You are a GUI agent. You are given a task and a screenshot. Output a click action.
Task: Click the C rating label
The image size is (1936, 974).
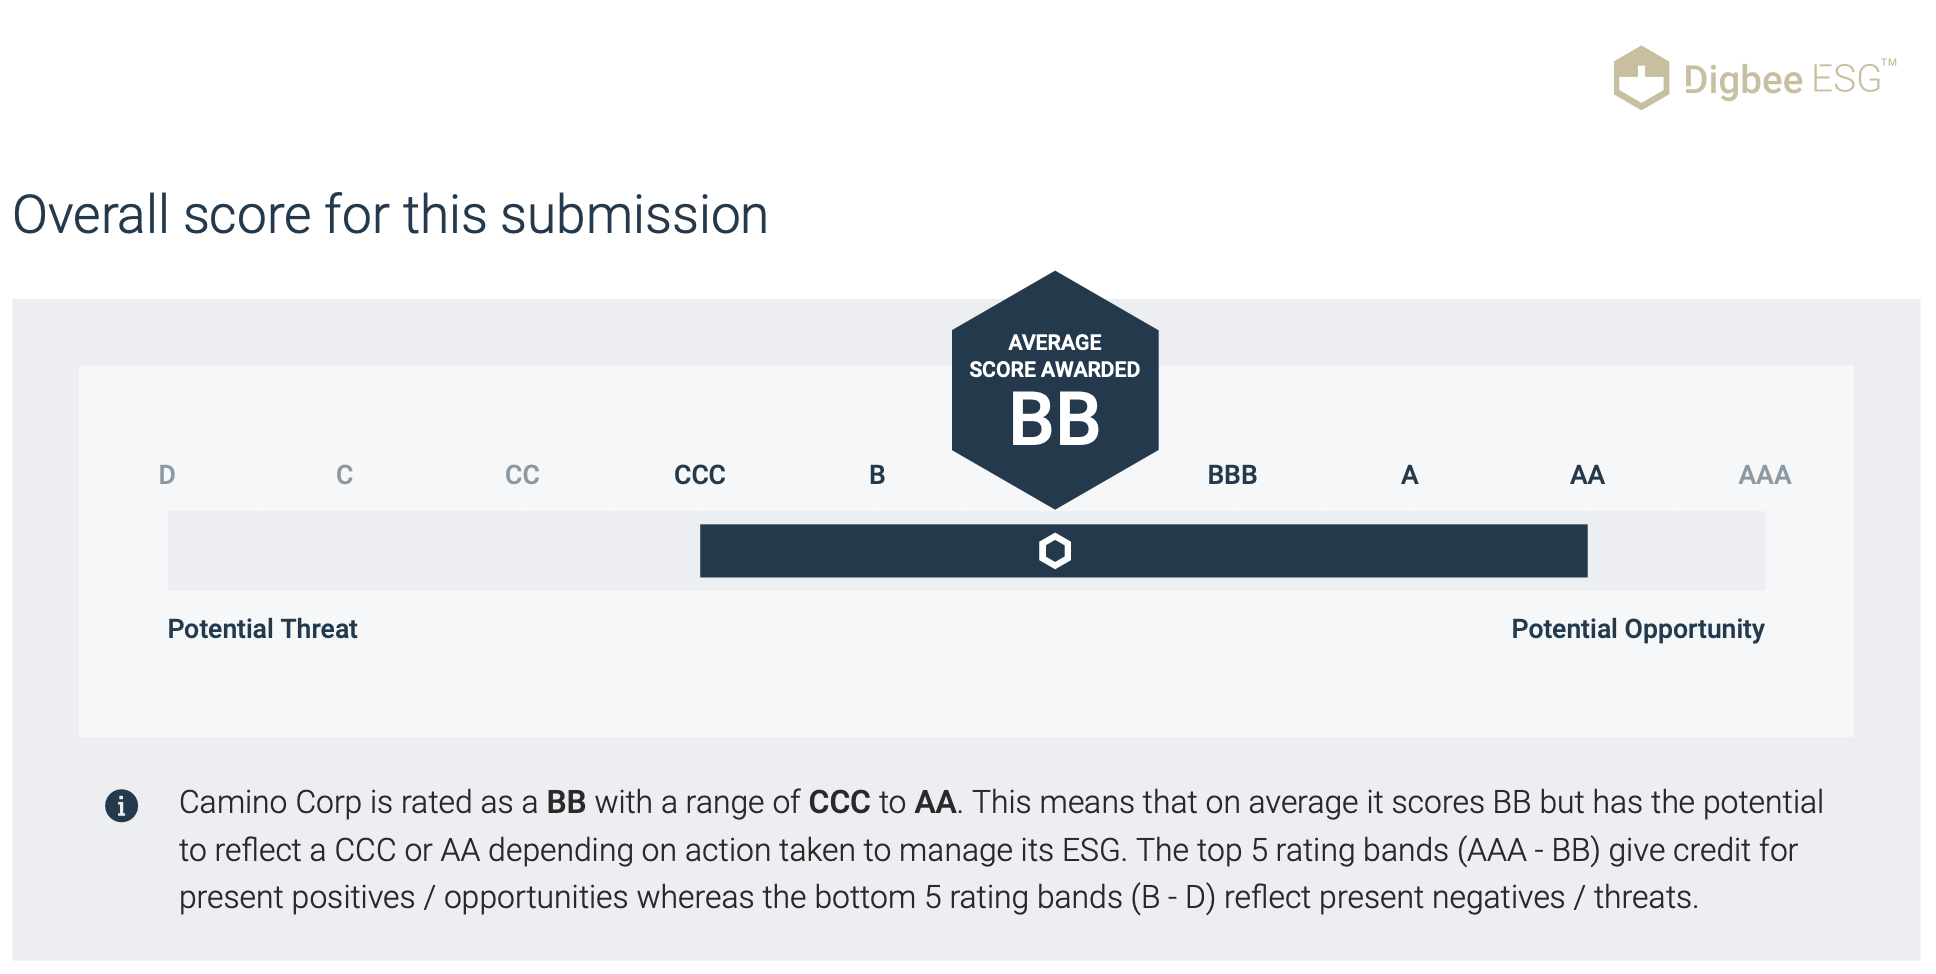click(x=344, y=475)
